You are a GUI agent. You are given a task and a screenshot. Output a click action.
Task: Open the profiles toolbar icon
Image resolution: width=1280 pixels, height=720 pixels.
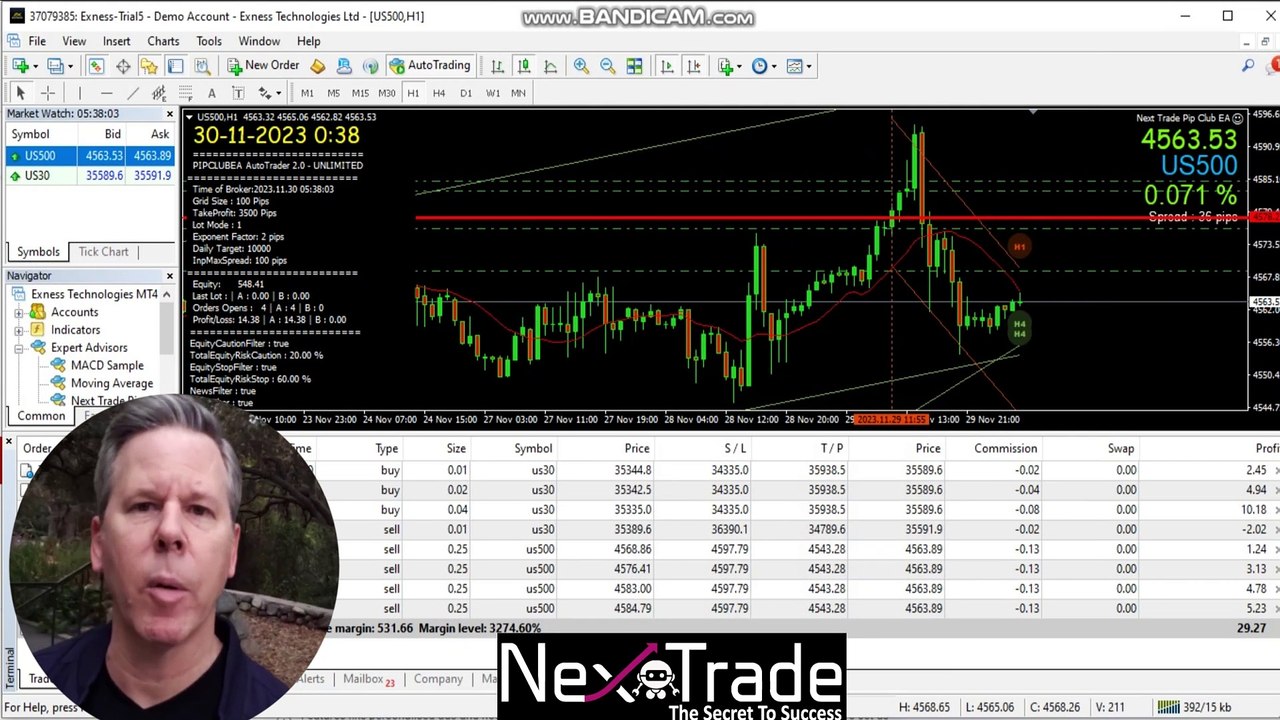pos(57,66)
